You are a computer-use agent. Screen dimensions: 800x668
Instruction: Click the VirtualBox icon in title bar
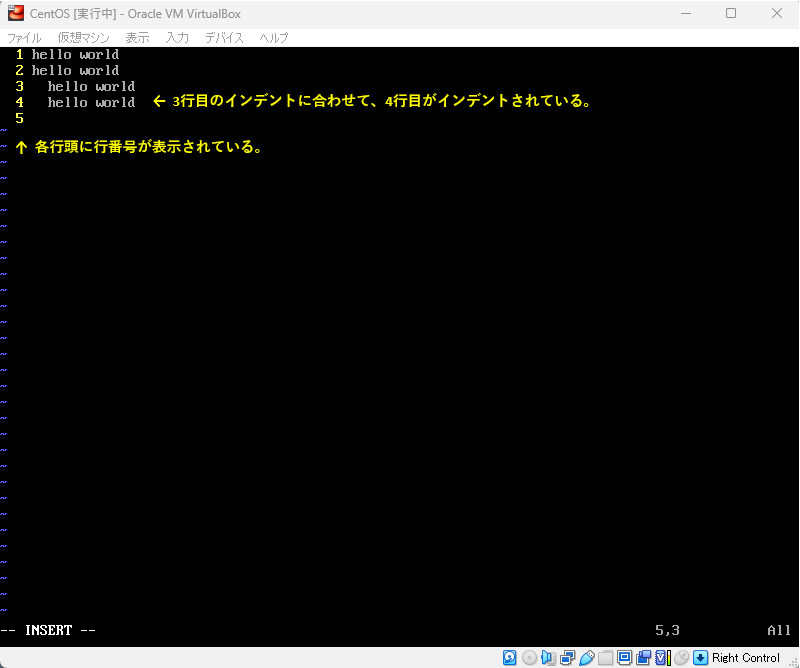16,13
